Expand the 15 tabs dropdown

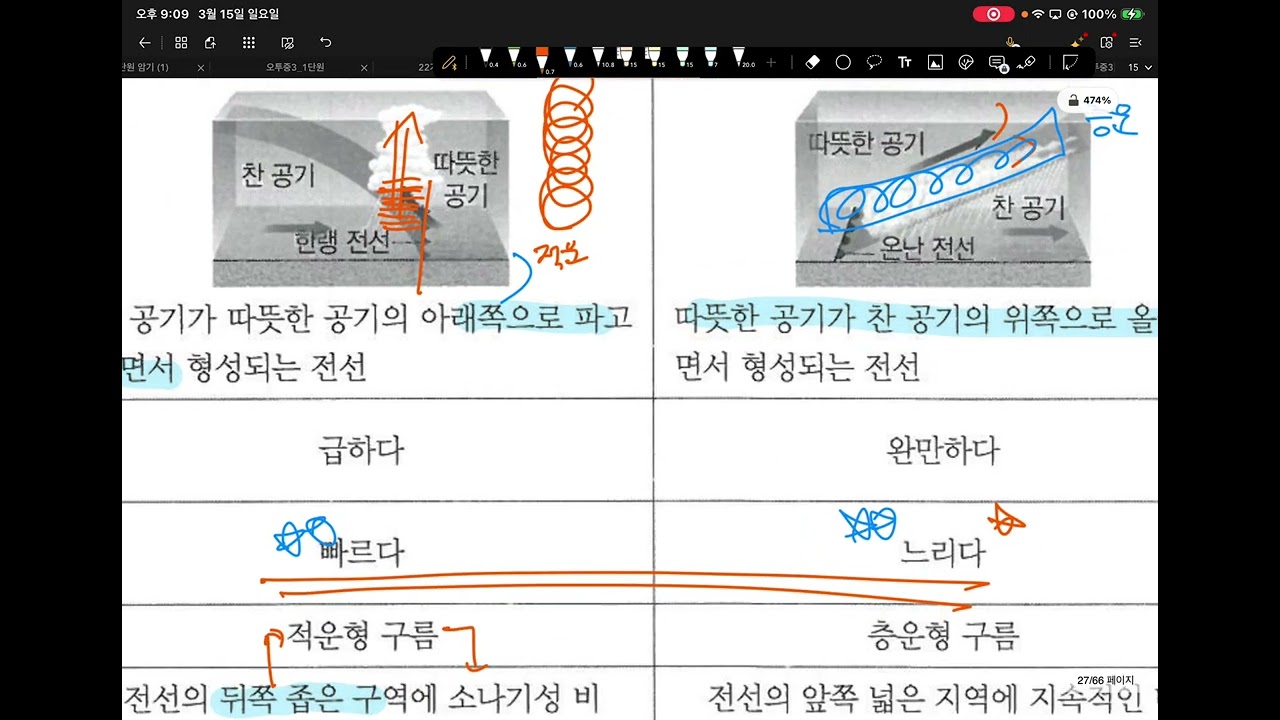(x=1140, y=67)
